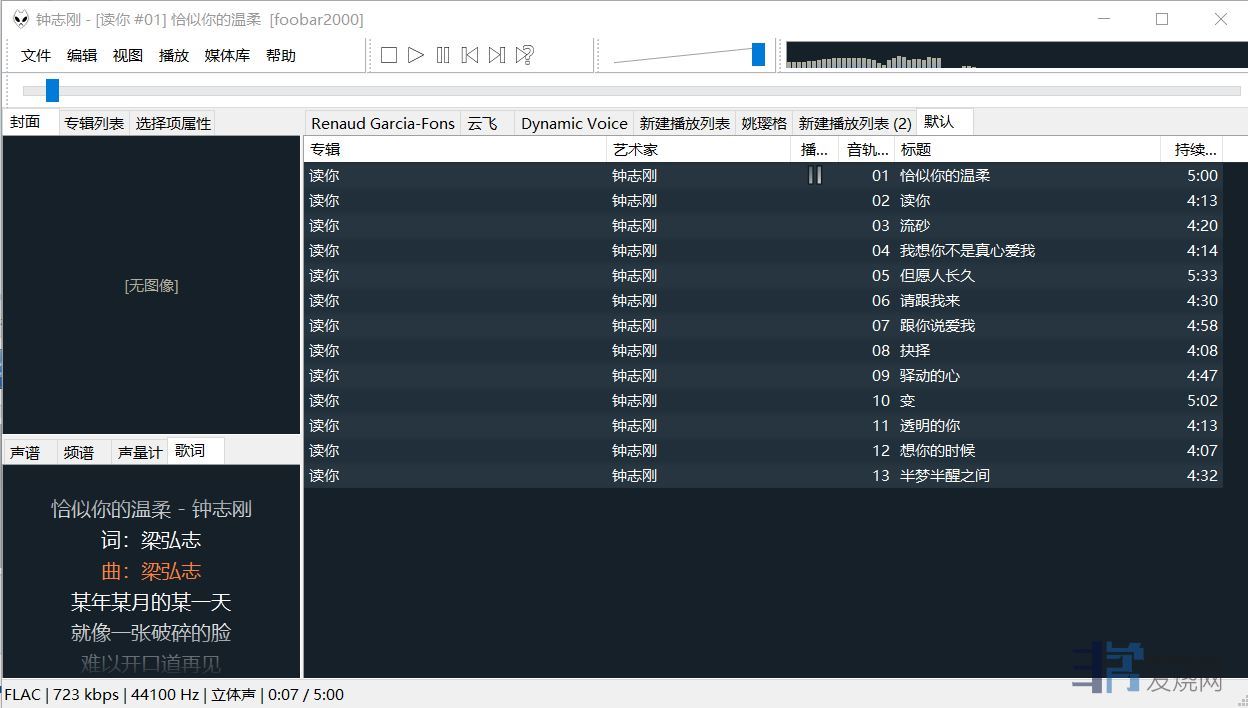This screenshot has height=708, width=1248.
Task: Click the volume slider handle
Action: 758,55
